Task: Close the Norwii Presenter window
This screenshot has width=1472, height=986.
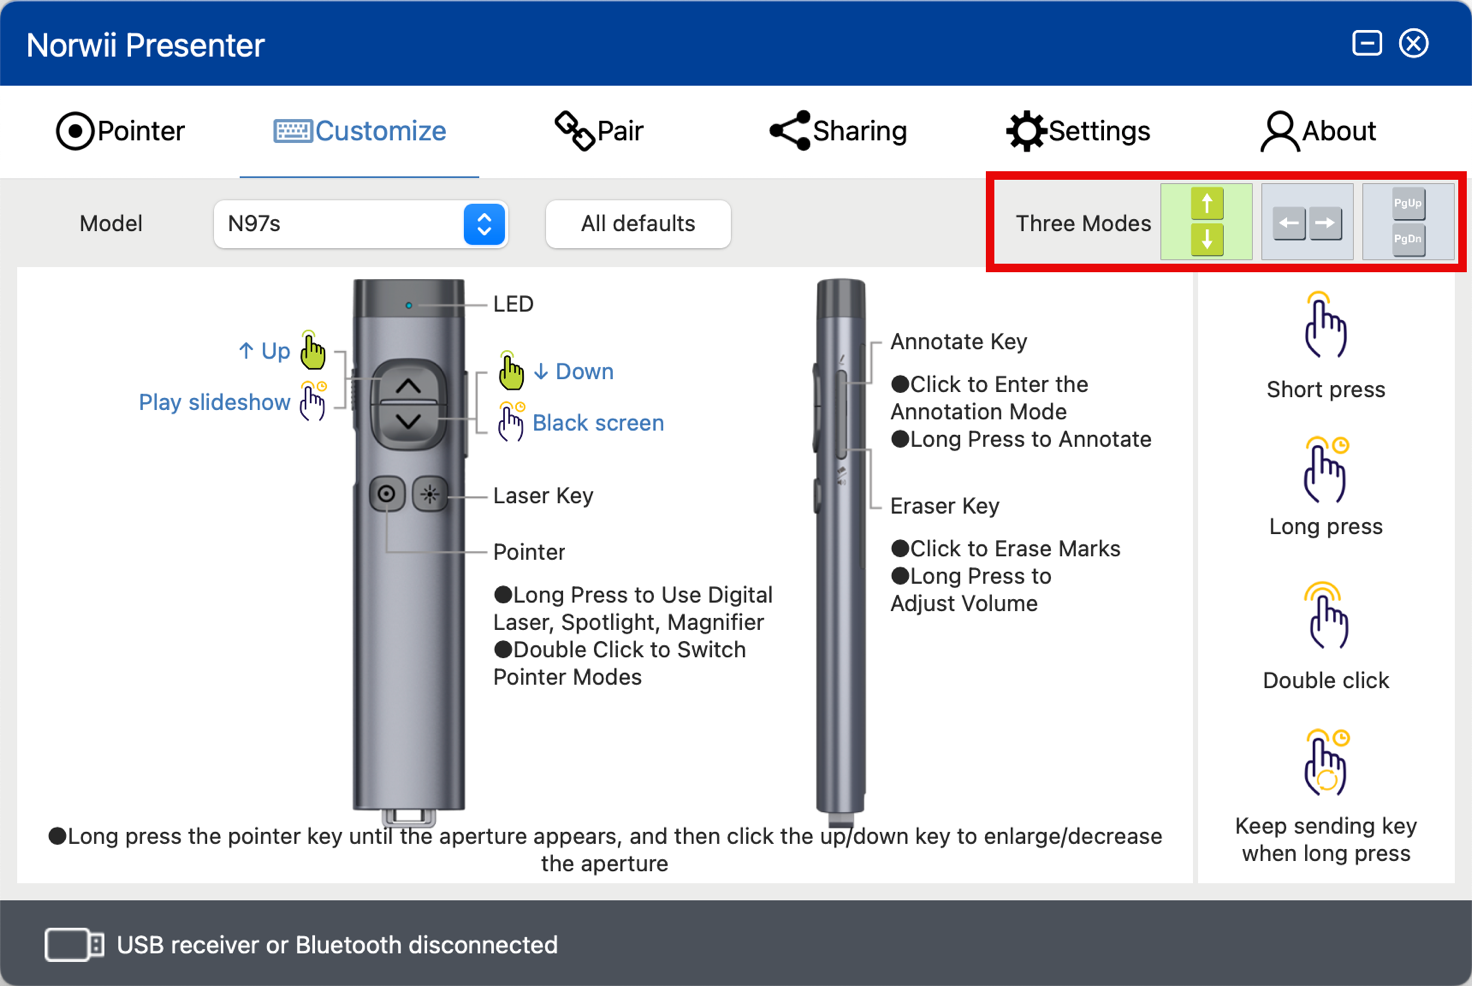Action: click(x=1414, y=43)
